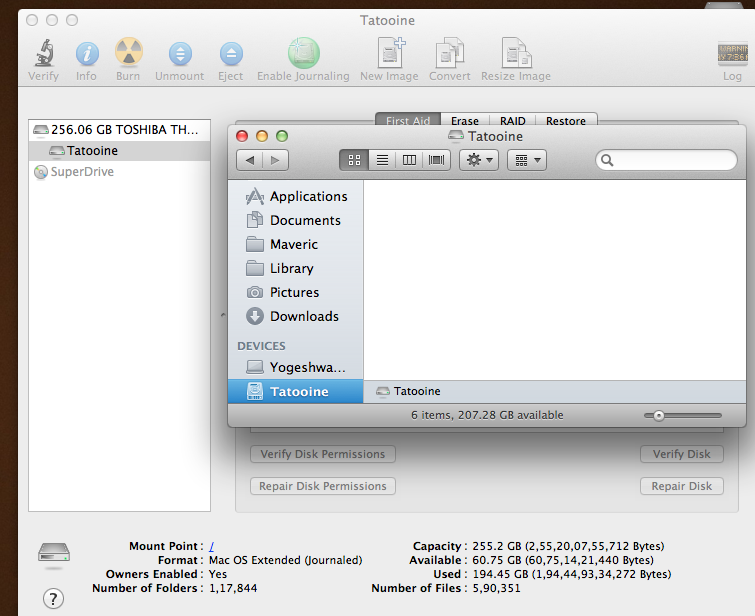Switch to the First Aid tab
Viewport: 755px width, 616px height.
[x=408, y=120]
